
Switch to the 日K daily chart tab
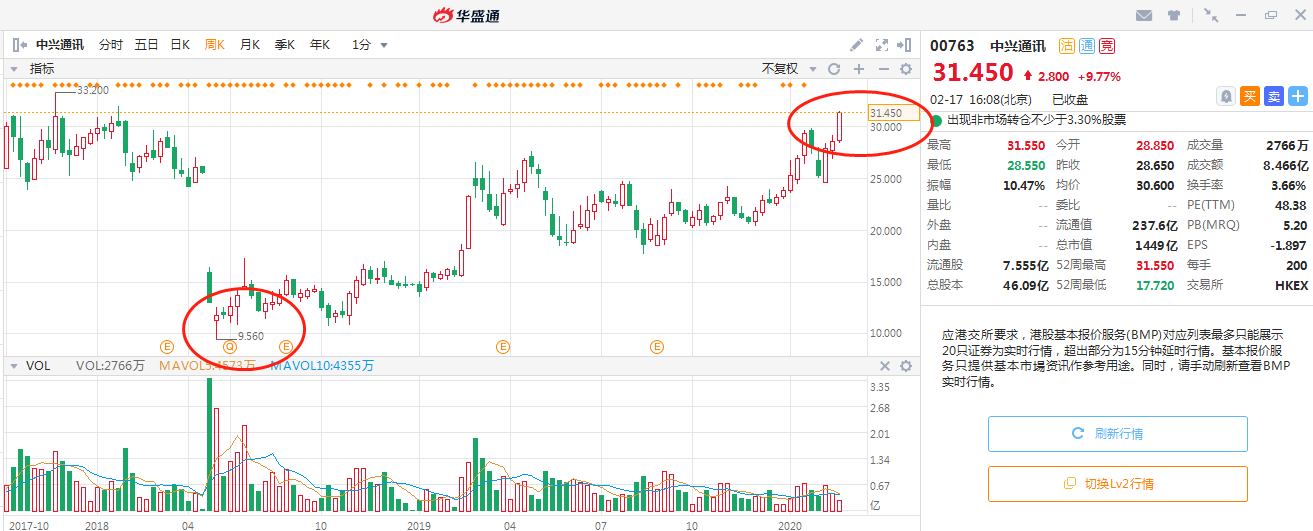(180, 45)
